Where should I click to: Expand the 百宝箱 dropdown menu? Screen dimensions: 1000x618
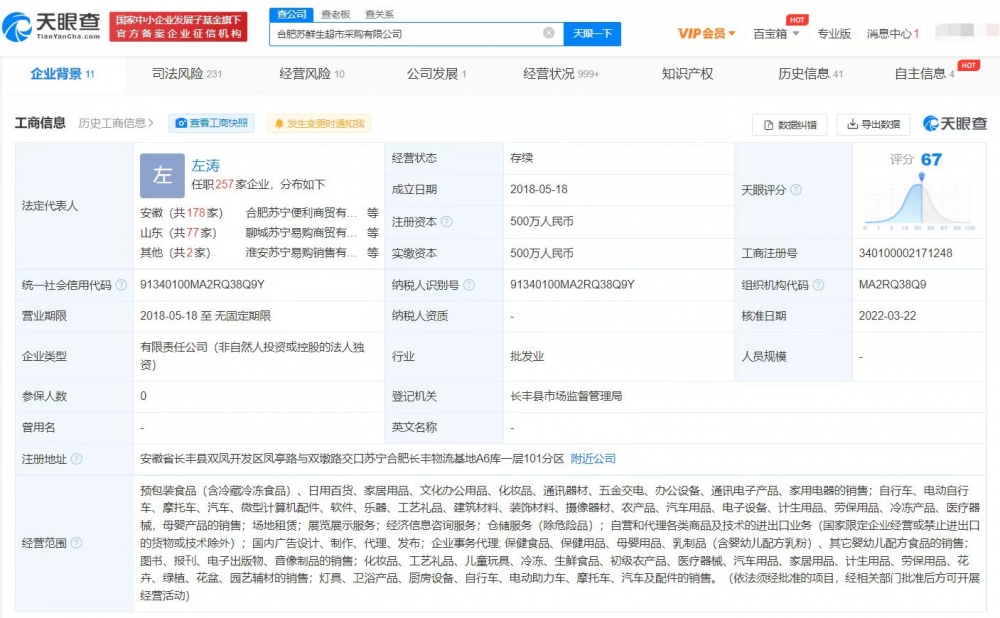(x=776, y=34)
